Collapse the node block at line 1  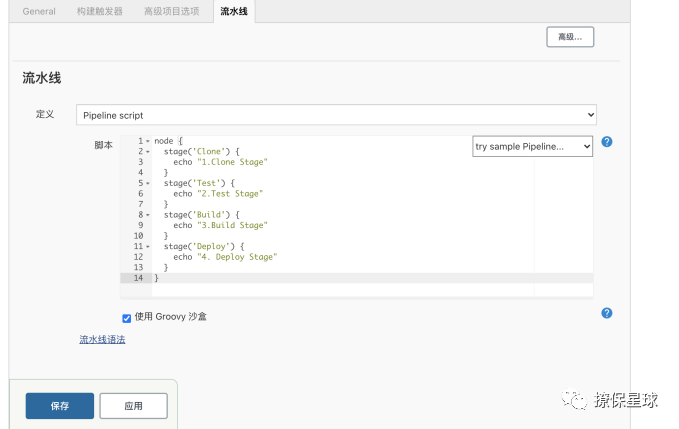pyautogui.click(x=148, y=141)
